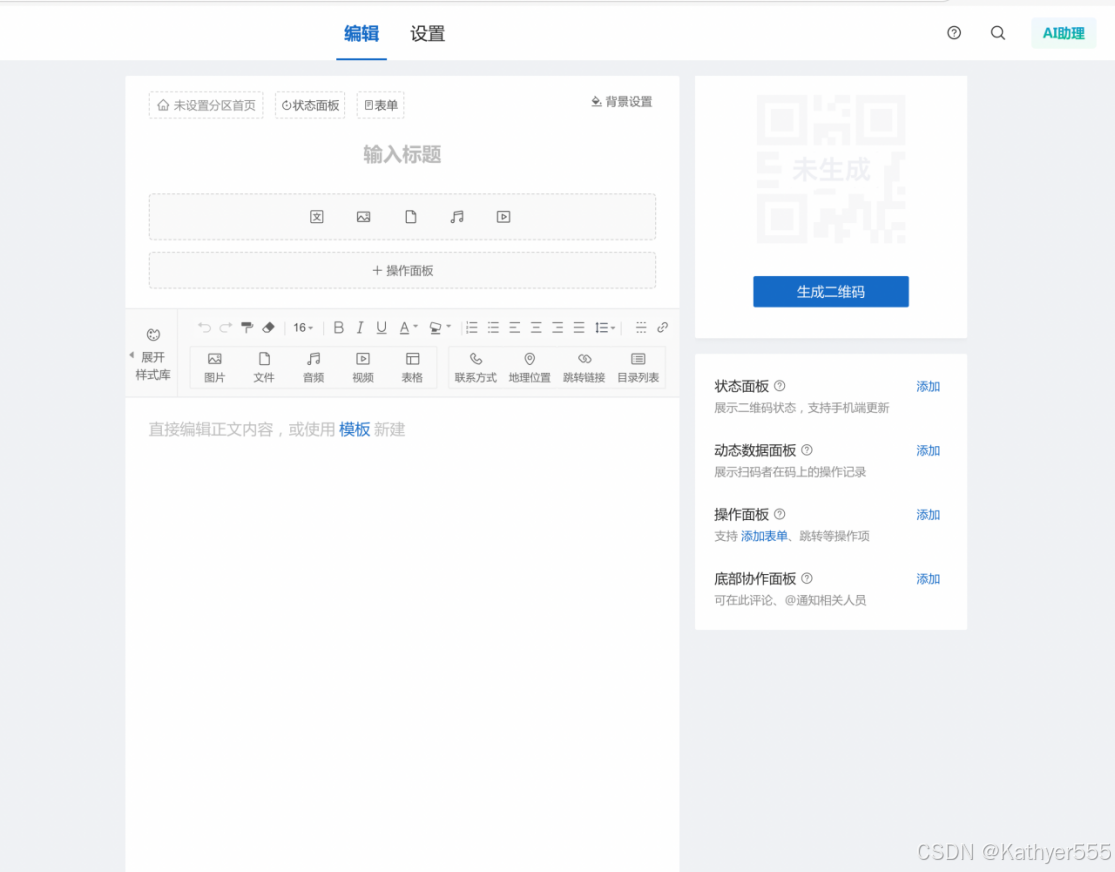Undo the last edit

click(204, 327)
